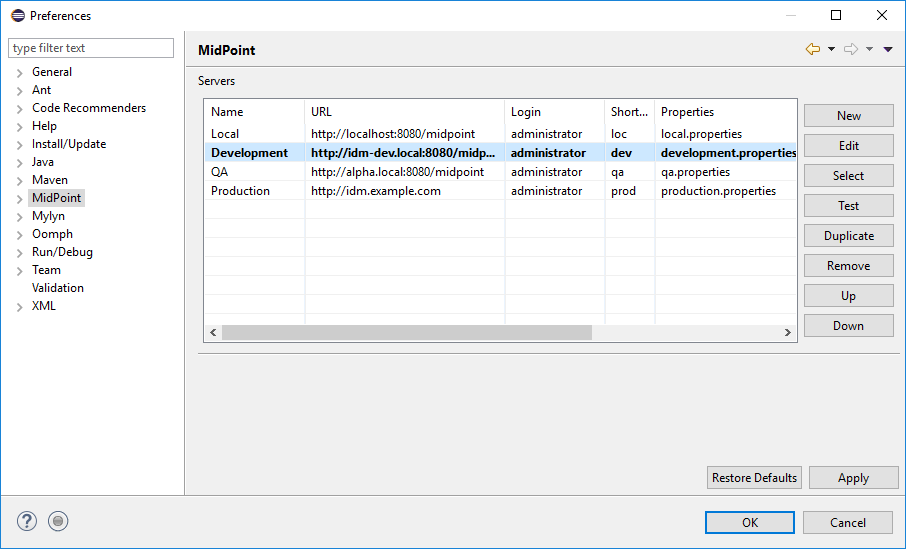Click the table scrollbar right arrow
906x549 pixels.
point(788,332)
